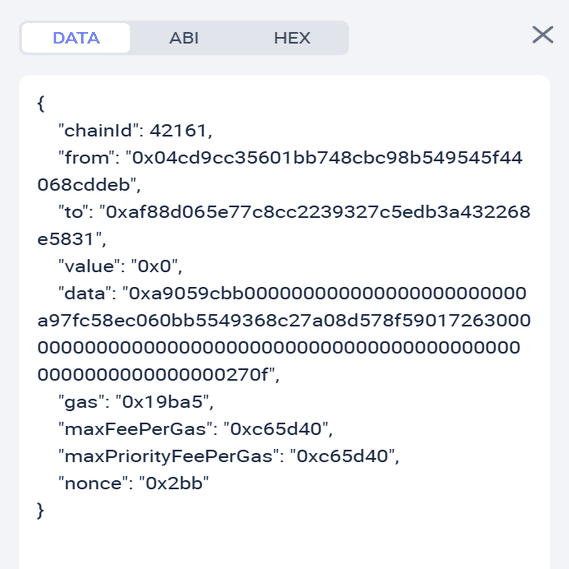Click the from address starting 0x04cd9cc

coord(324,158)
